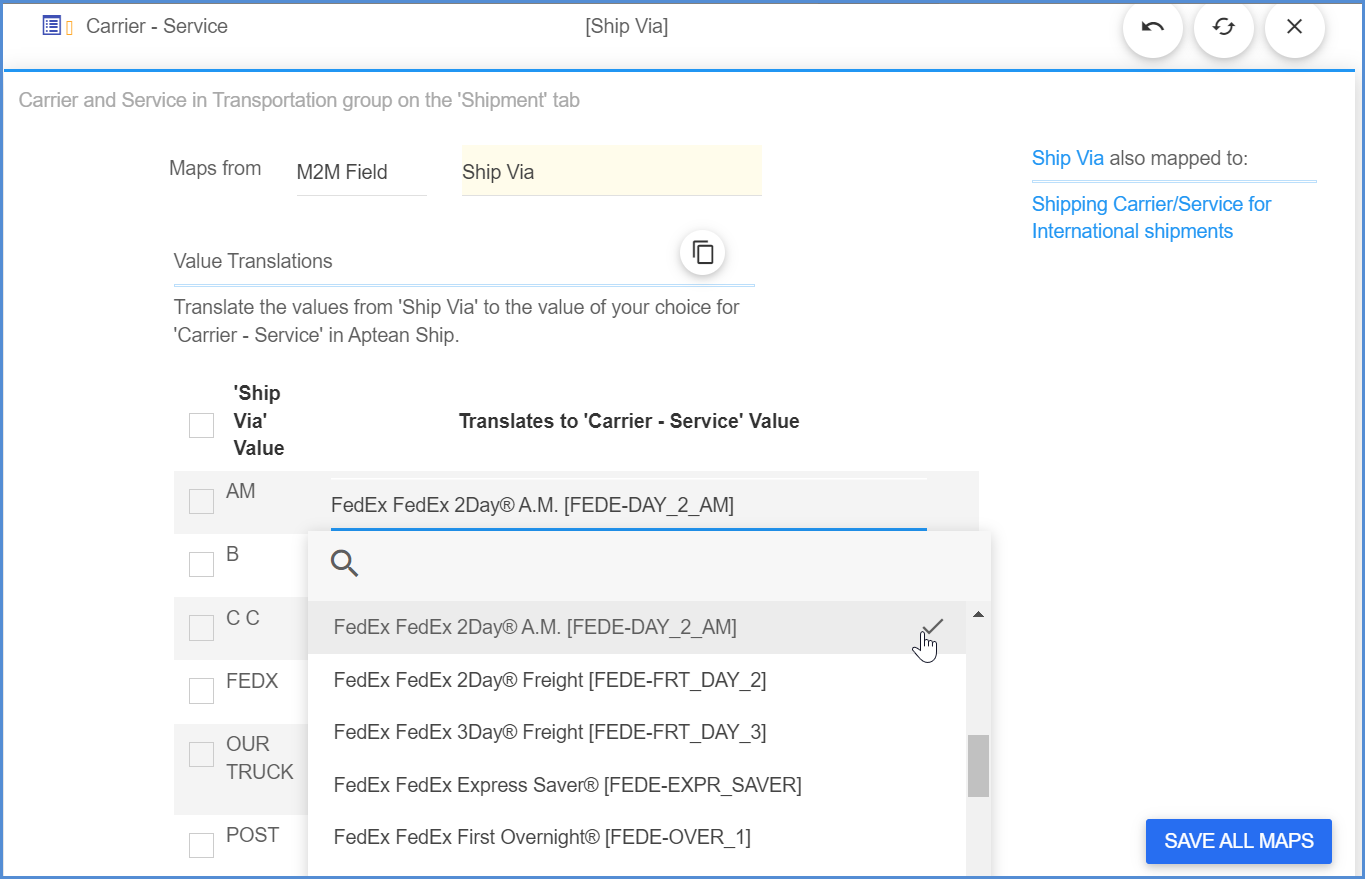Screen dimensions: 1365x879
Task: Click the SAVE ALL MAPS button
Action: click(1238, 841)
